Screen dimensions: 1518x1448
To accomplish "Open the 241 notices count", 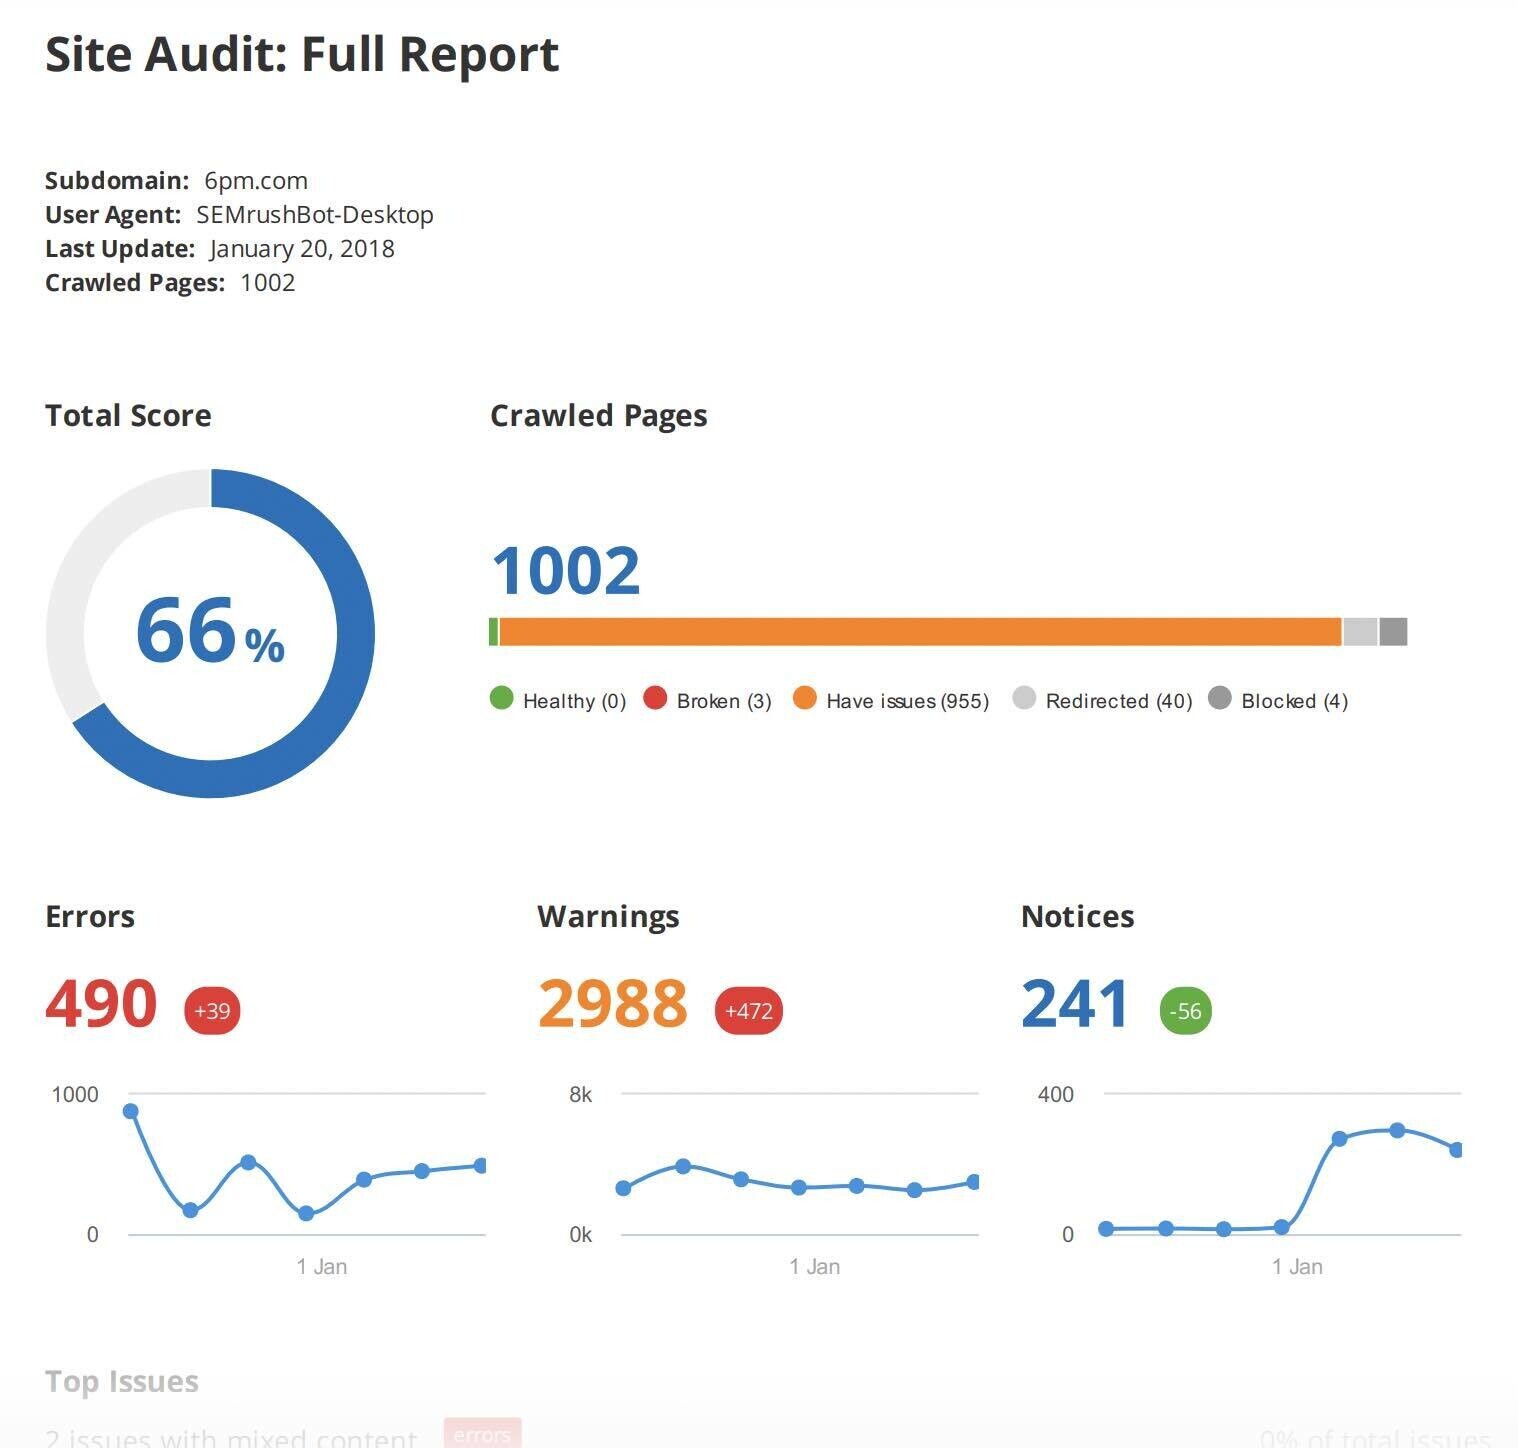I will tap(1075, 1004).
